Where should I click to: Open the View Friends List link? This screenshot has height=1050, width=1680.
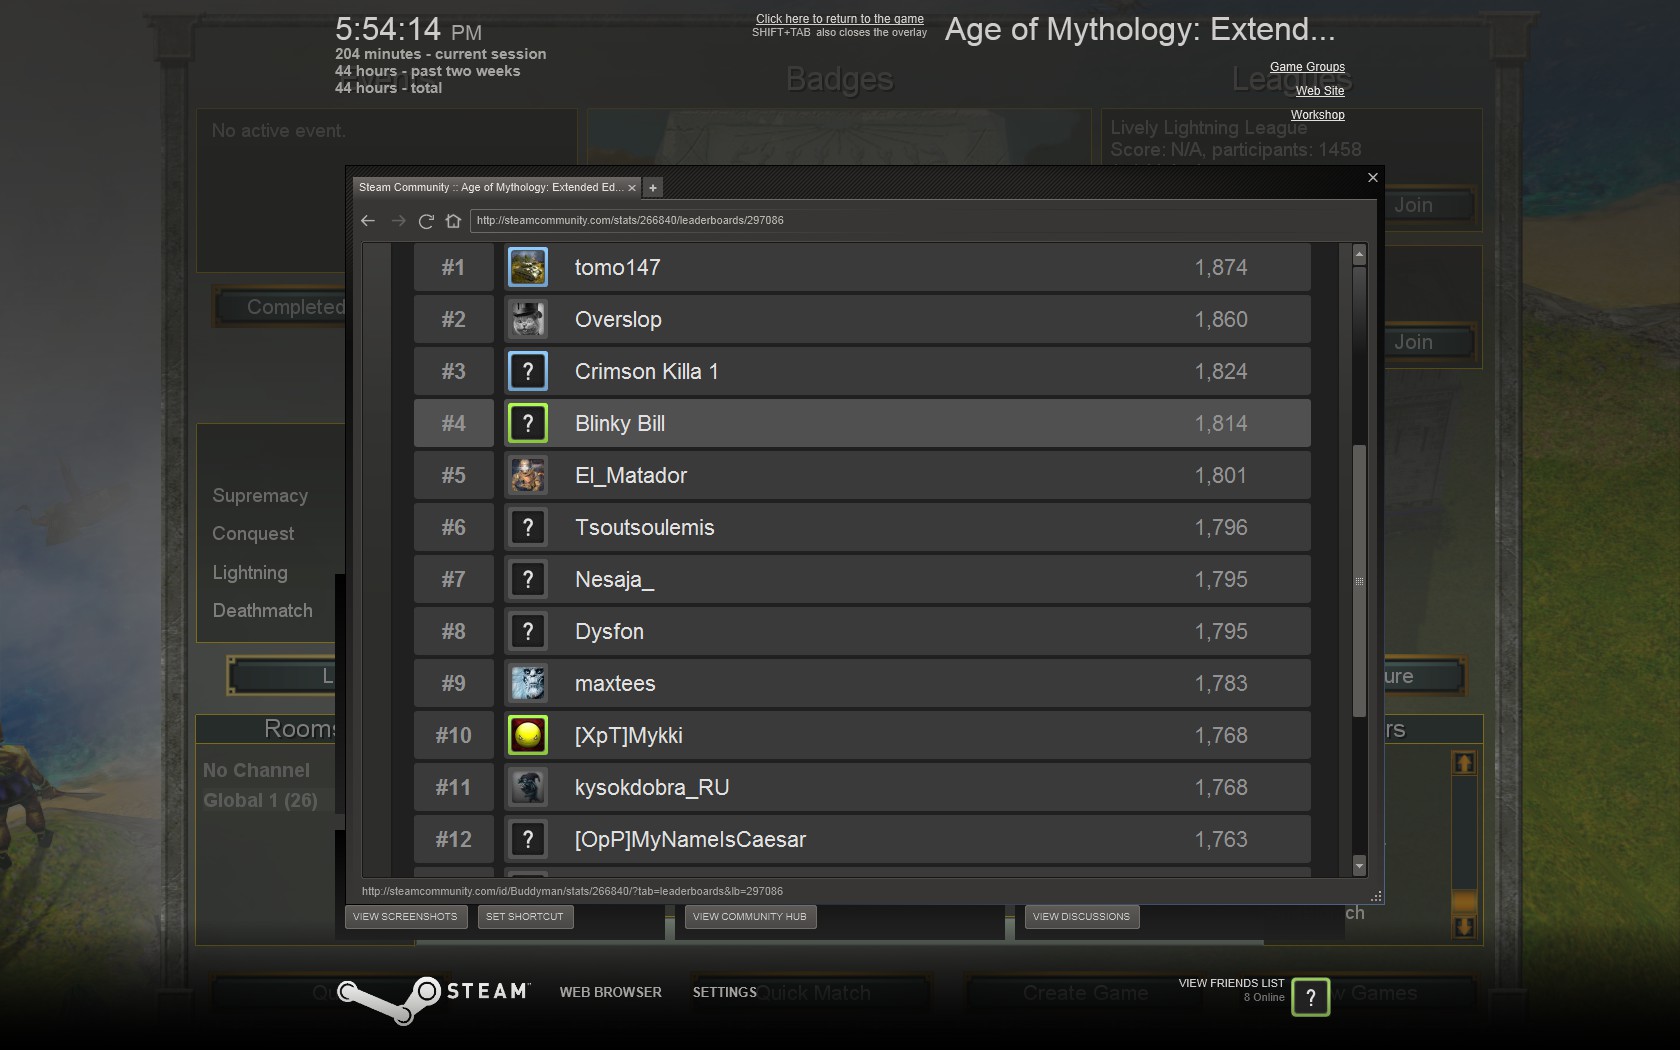[1231, 983]
